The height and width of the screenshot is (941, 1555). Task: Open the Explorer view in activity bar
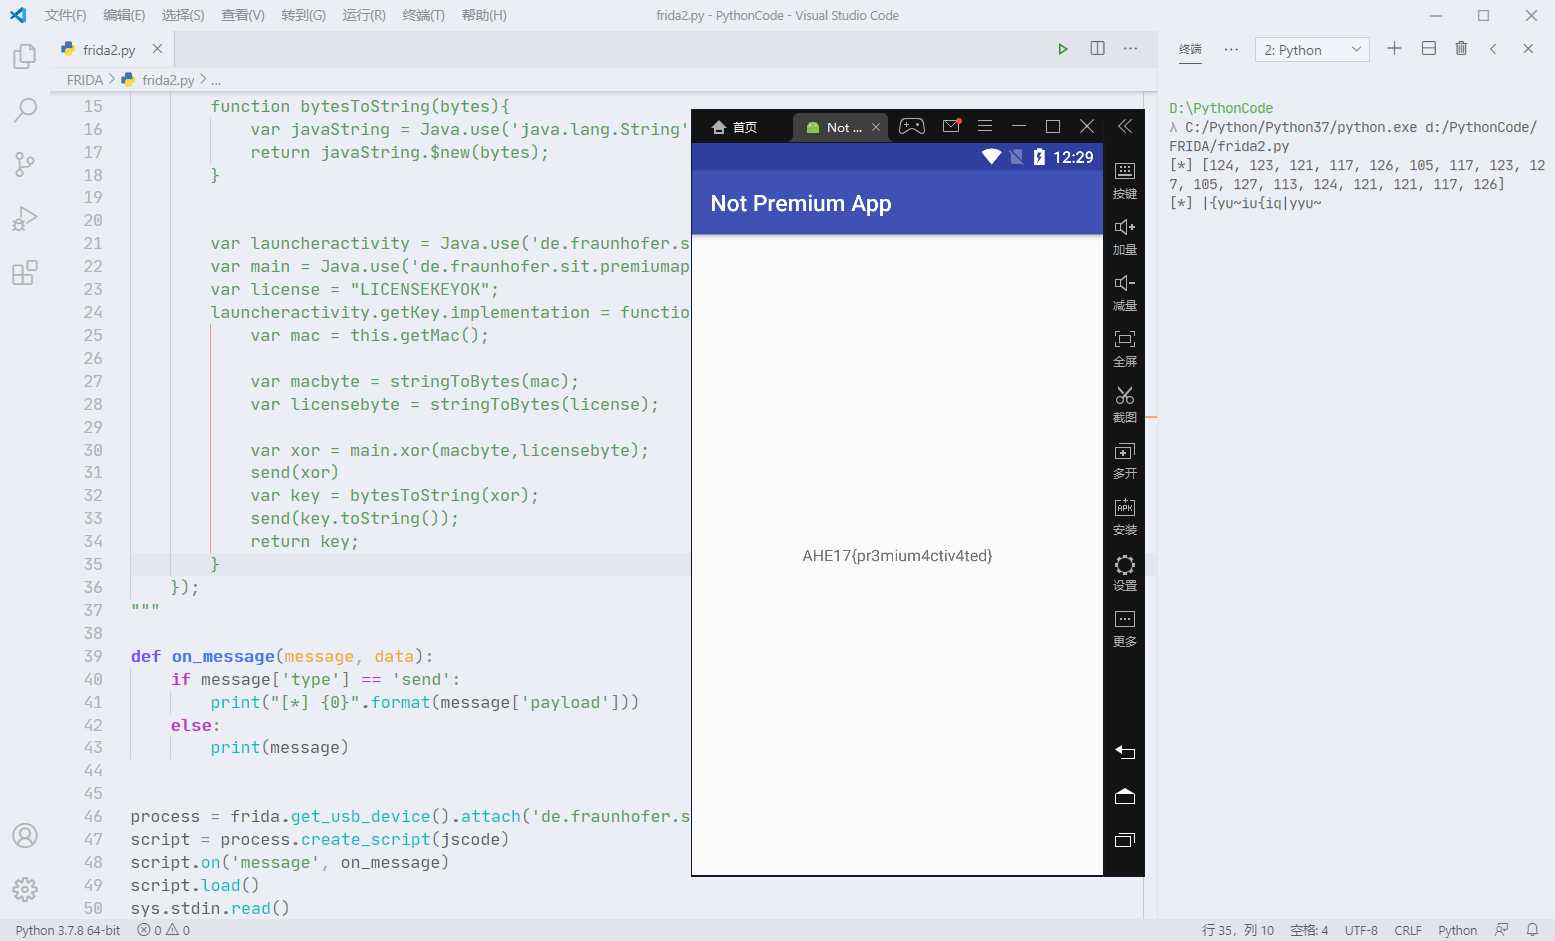tap(25, 57)
